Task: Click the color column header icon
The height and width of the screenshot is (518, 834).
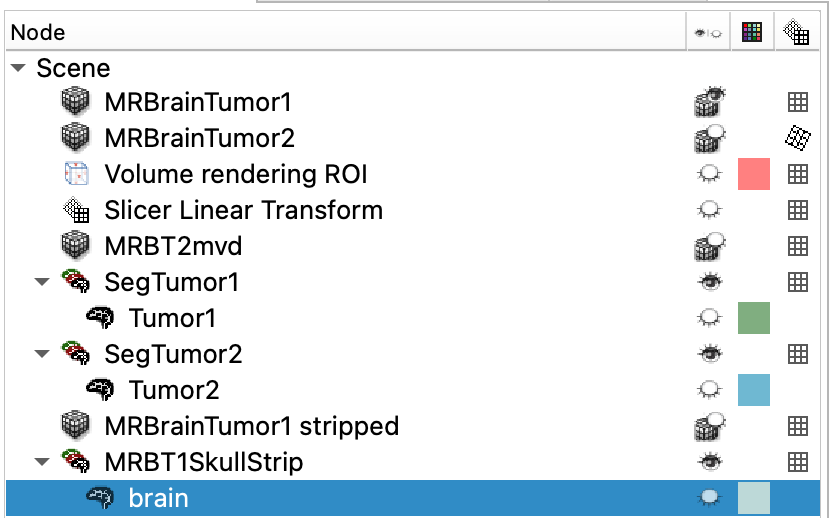Action: [x=752, y=32]
